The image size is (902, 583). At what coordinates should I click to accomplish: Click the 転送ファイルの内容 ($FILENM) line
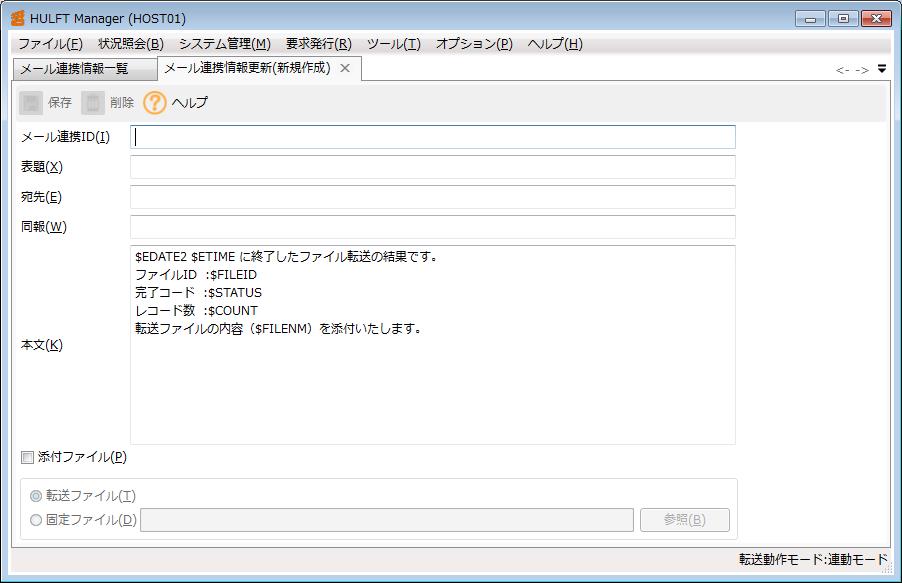tap(278, 329)
